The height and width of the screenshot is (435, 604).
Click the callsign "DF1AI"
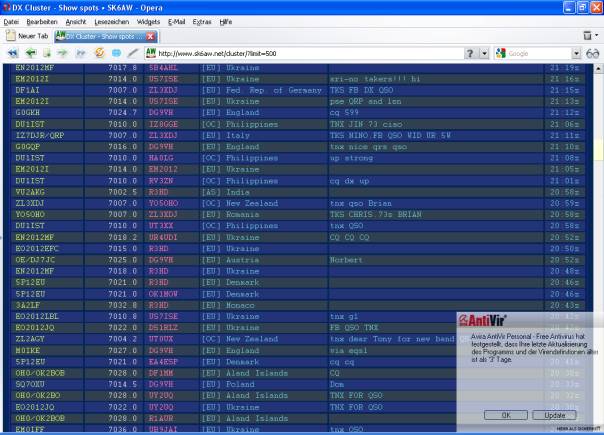27,90
